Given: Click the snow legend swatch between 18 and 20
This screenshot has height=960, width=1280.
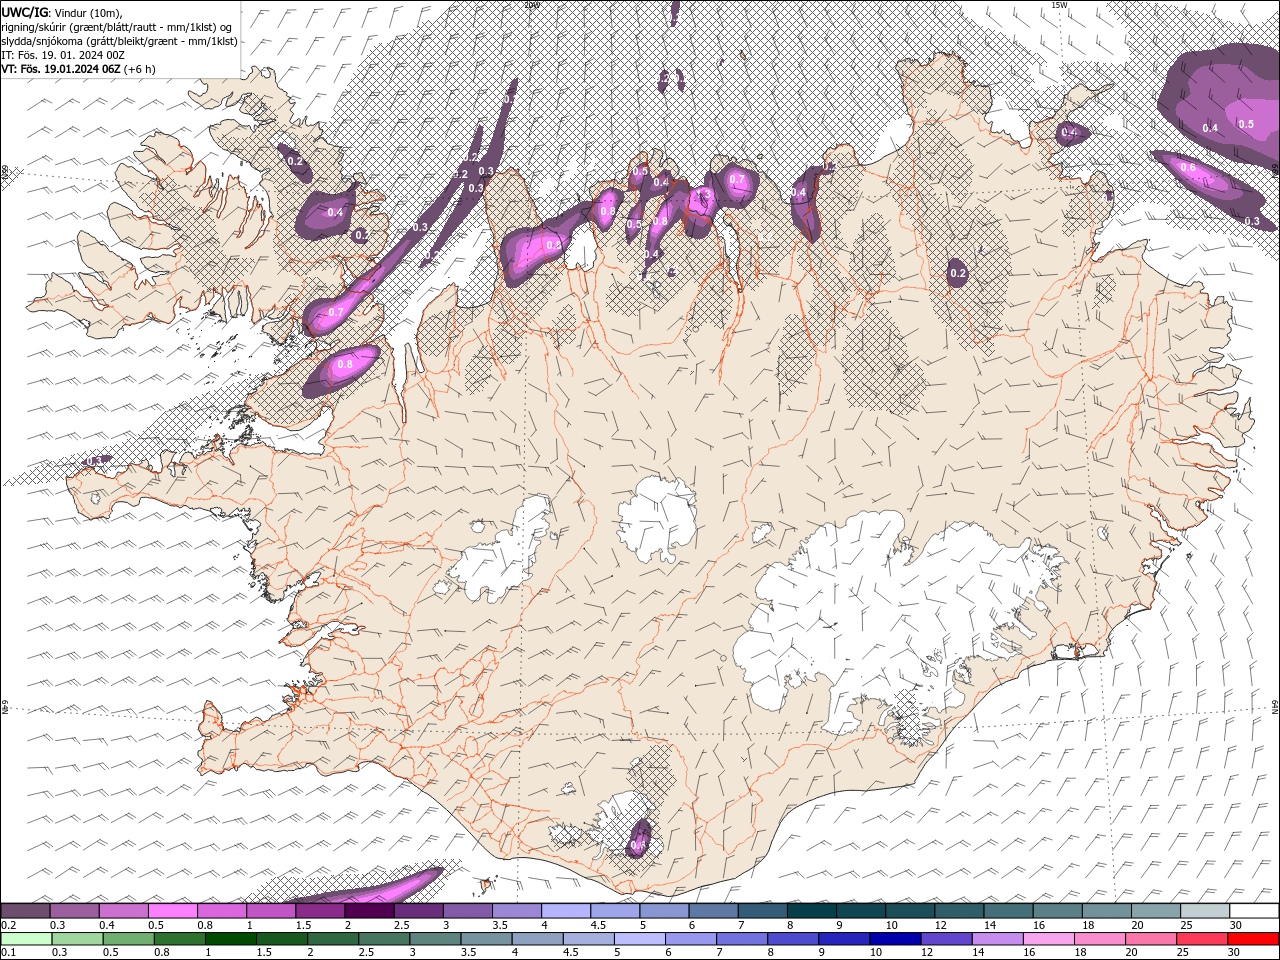Looking at the screenshot, I should click(x=1106, y=911).
